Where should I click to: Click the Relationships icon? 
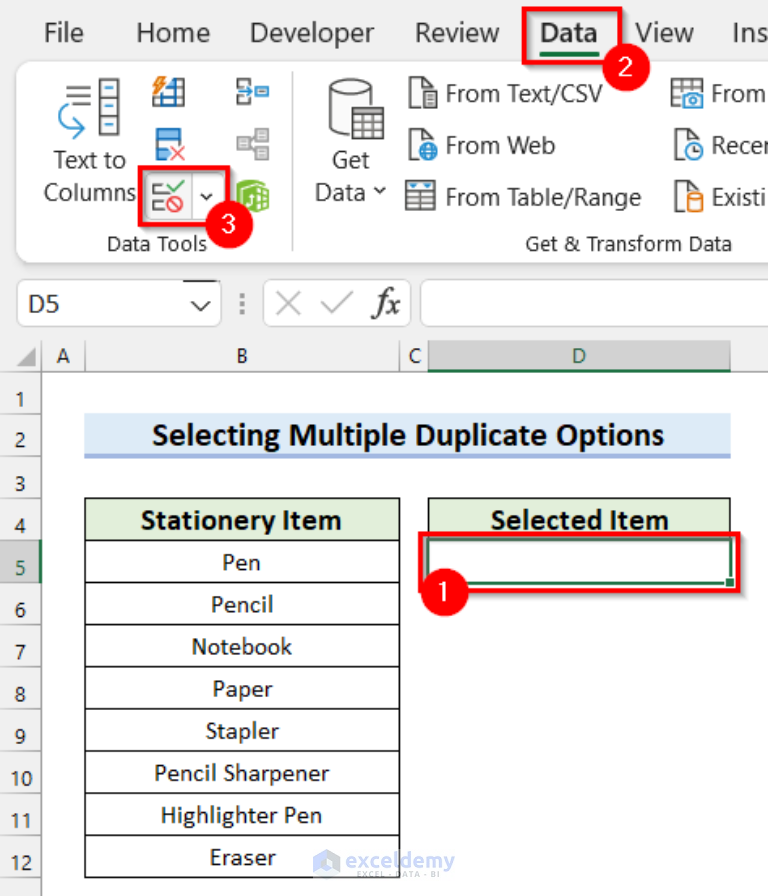coord(251,144)
